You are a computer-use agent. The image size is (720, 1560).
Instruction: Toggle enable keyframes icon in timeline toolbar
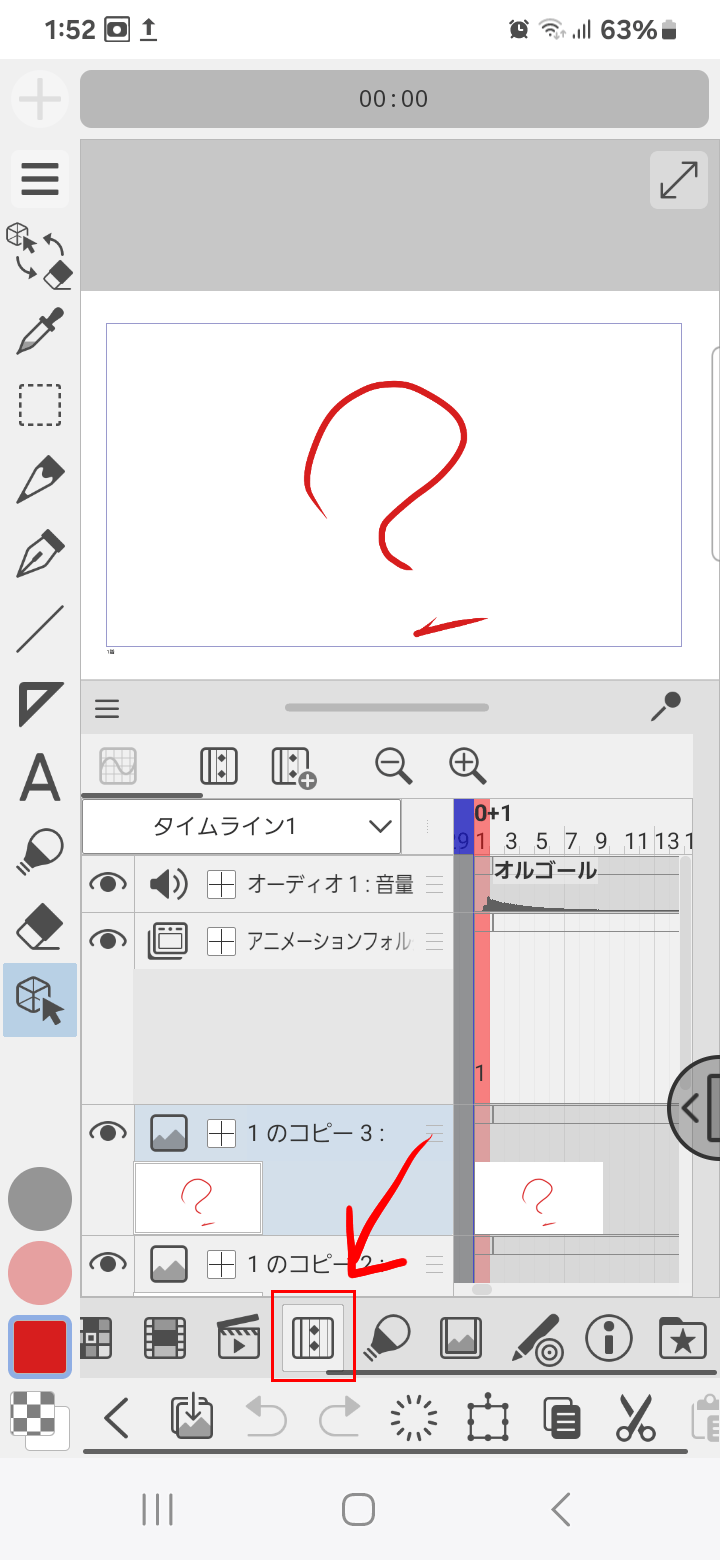coord(219,767)
